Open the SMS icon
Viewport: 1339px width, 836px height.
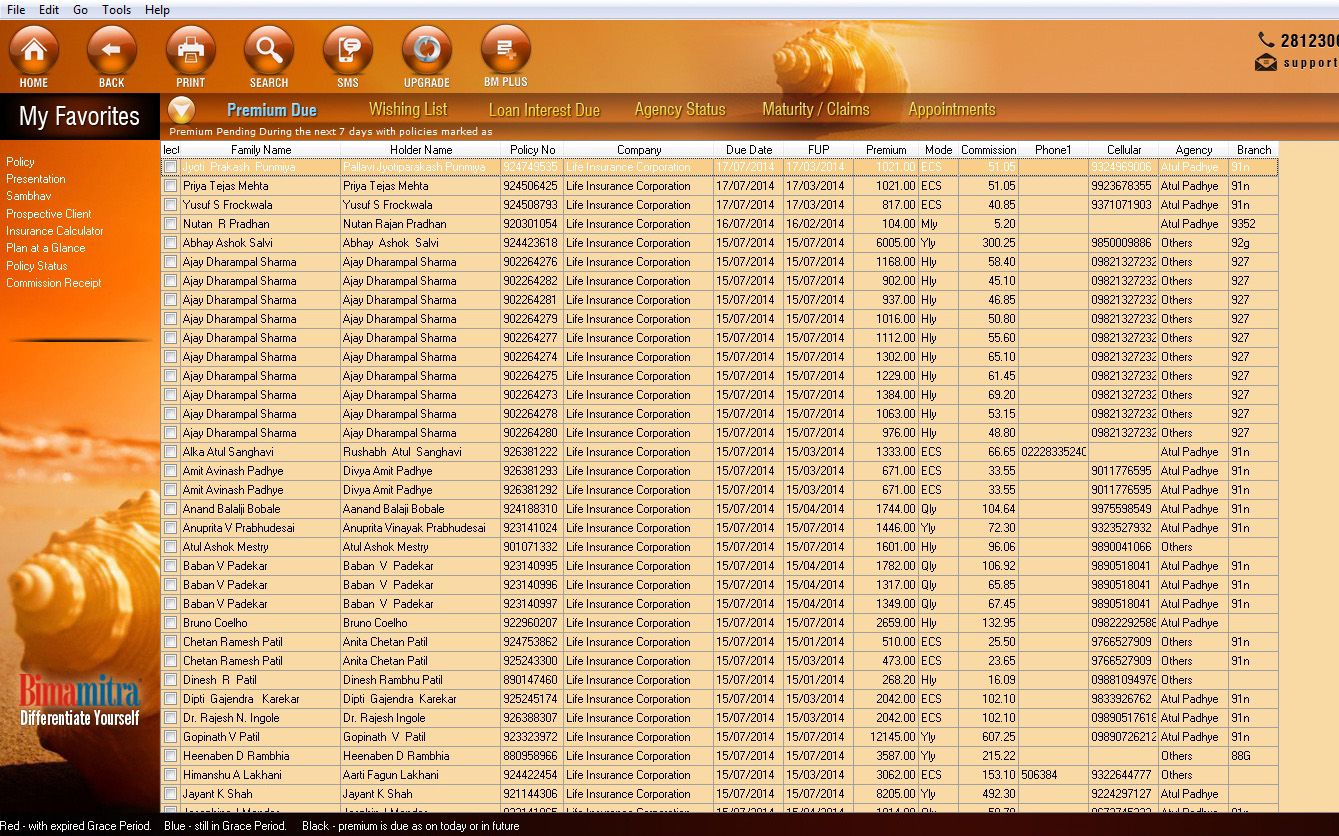pyautogui.click(x=348, y=50)
